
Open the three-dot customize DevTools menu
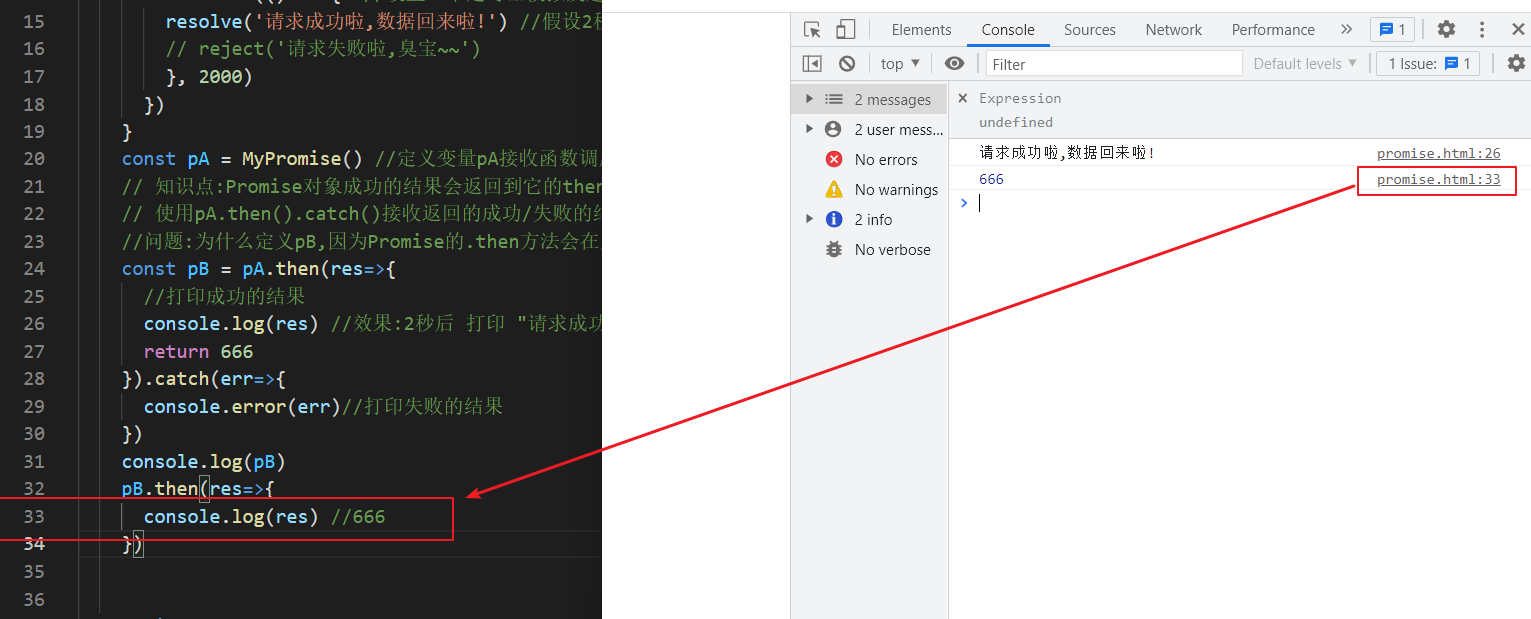[x=1482, y=29]
